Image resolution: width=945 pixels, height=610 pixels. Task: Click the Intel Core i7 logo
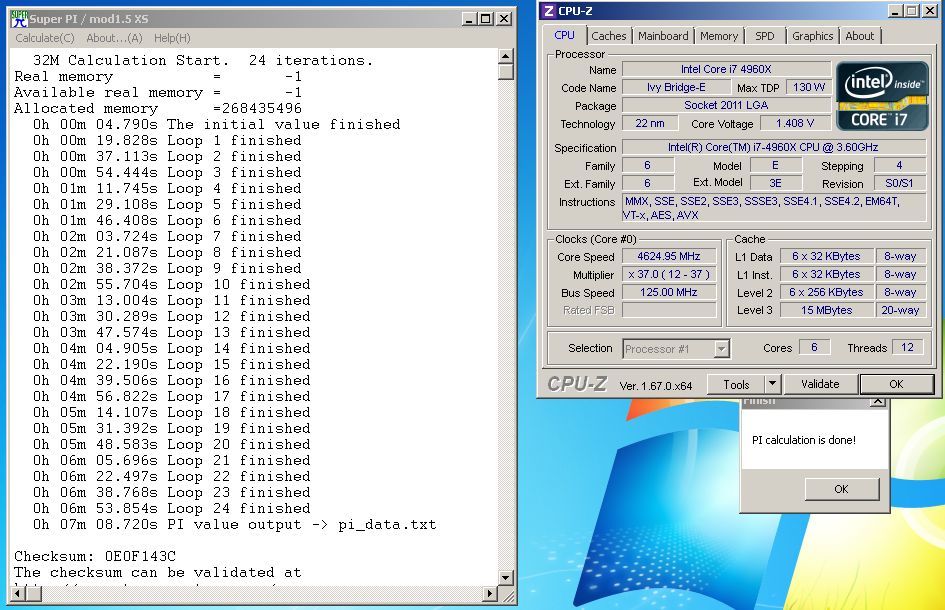[880, 96]
